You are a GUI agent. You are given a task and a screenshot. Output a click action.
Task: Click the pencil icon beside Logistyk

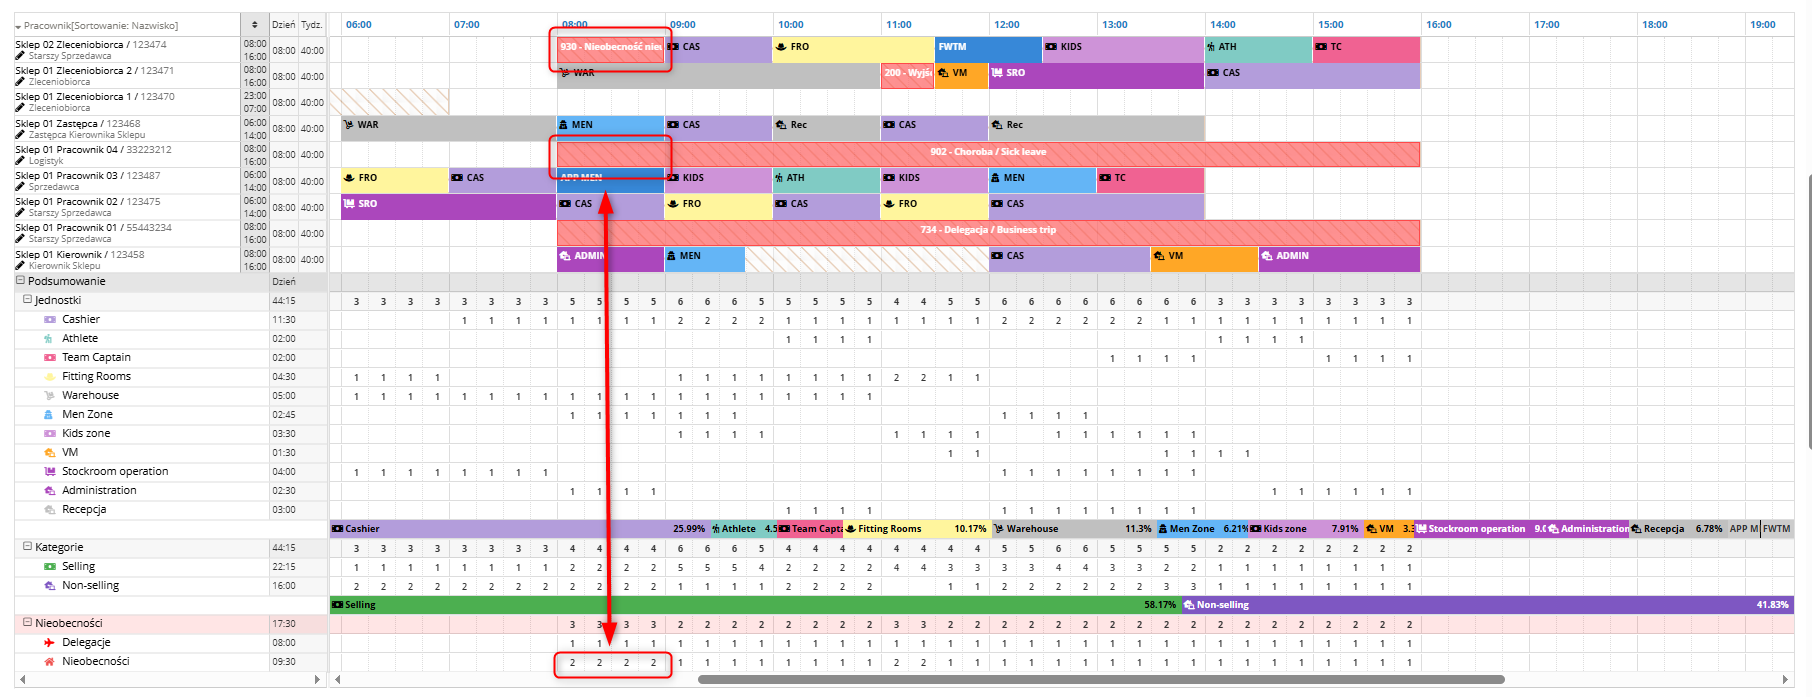coord(20,160)
